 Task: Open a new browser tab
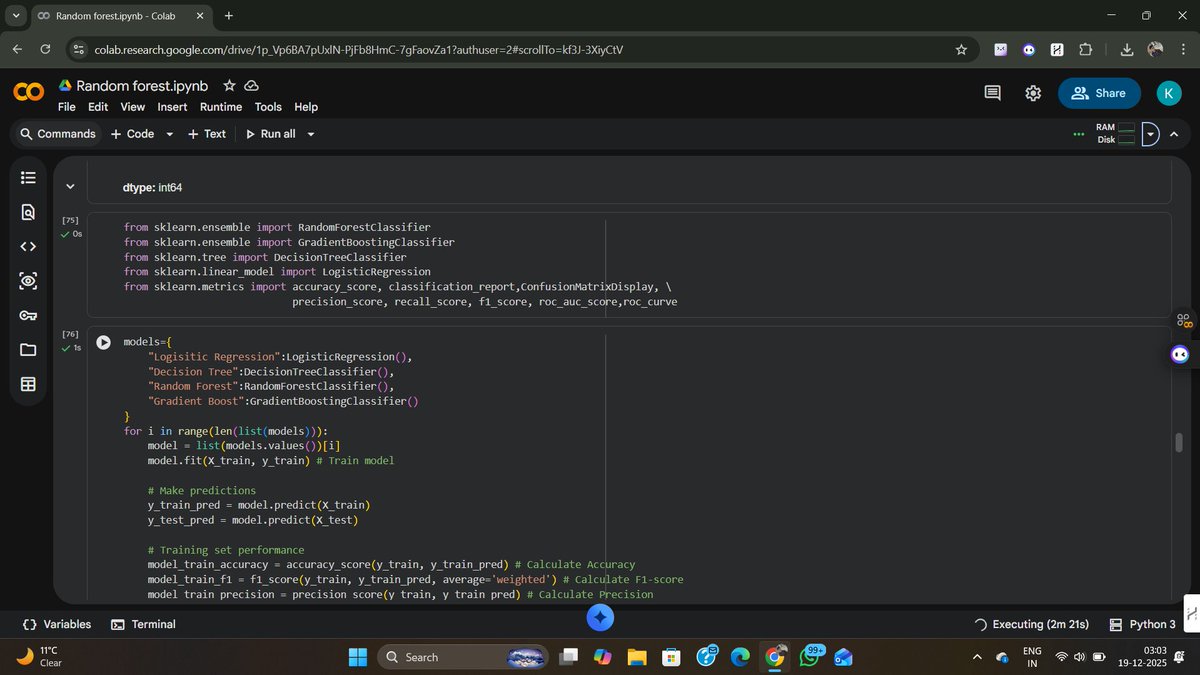point(229,16)
